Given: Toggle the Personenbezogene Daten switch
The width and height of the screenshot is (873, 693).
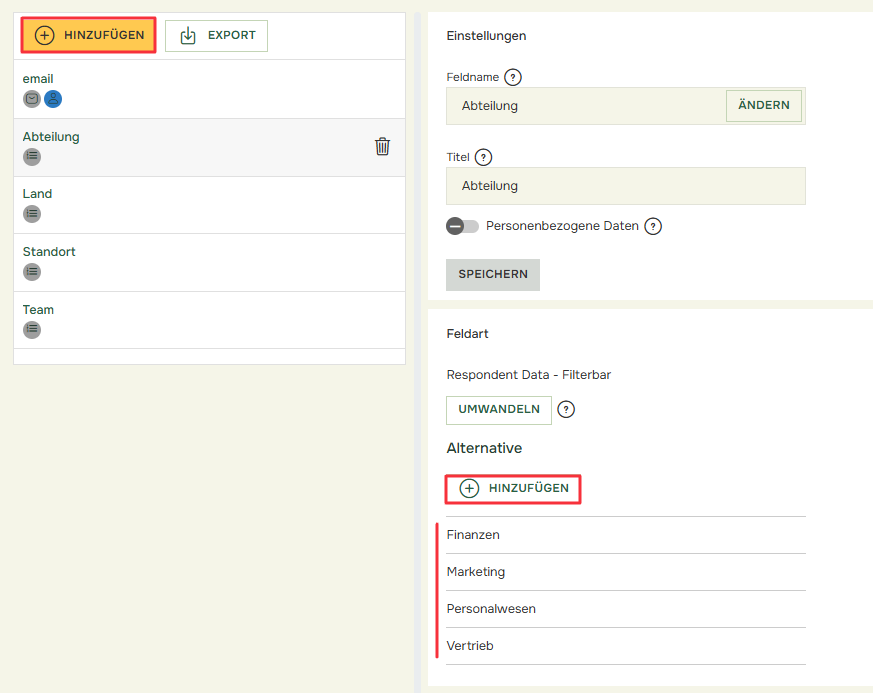Looking at the screenshot, I should tap(462, 226).
